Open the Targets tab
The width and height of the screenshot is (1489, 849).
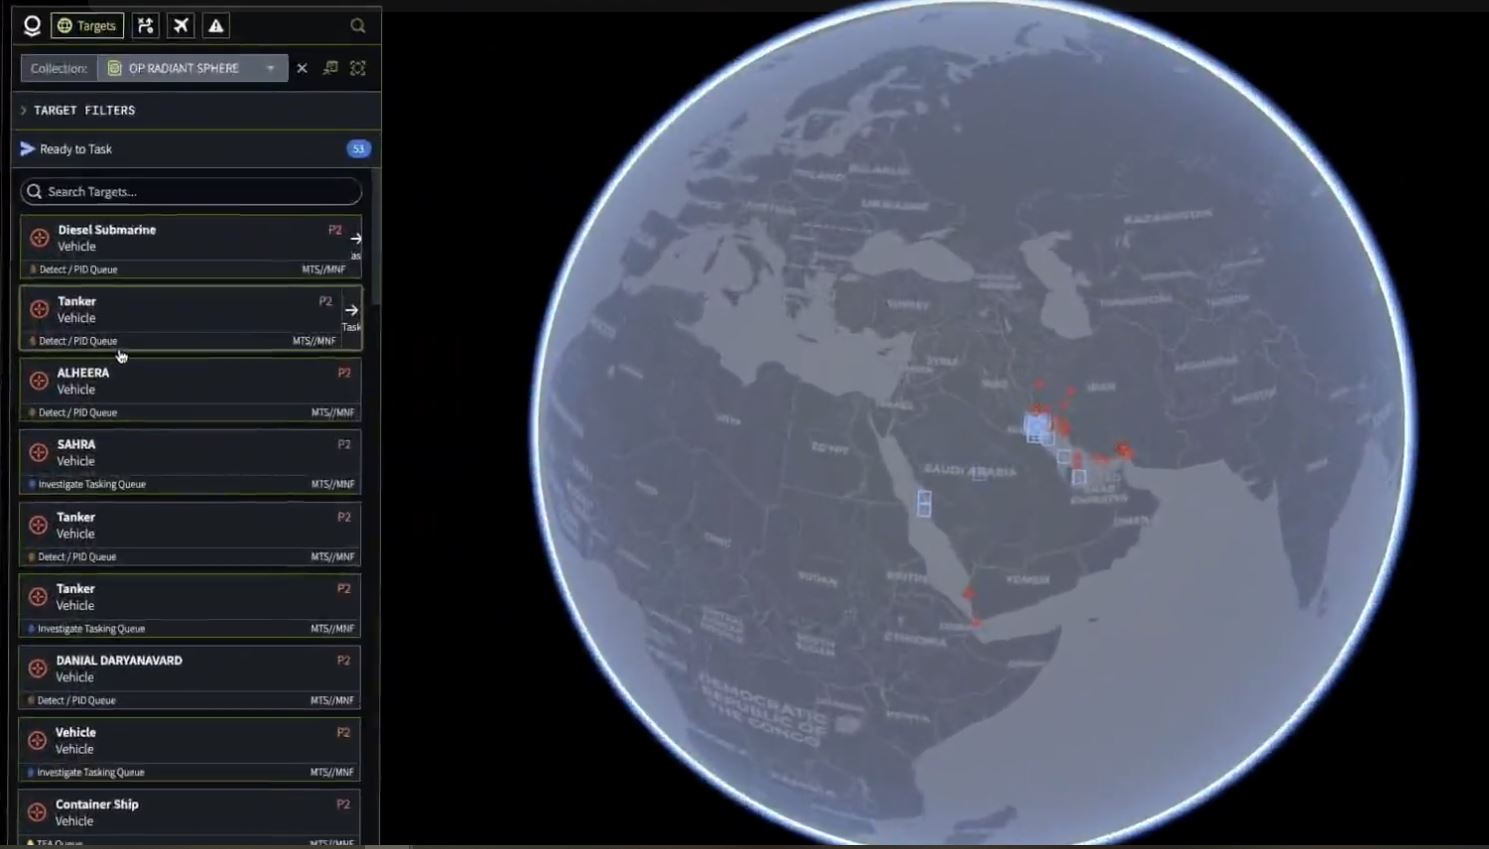87,26
